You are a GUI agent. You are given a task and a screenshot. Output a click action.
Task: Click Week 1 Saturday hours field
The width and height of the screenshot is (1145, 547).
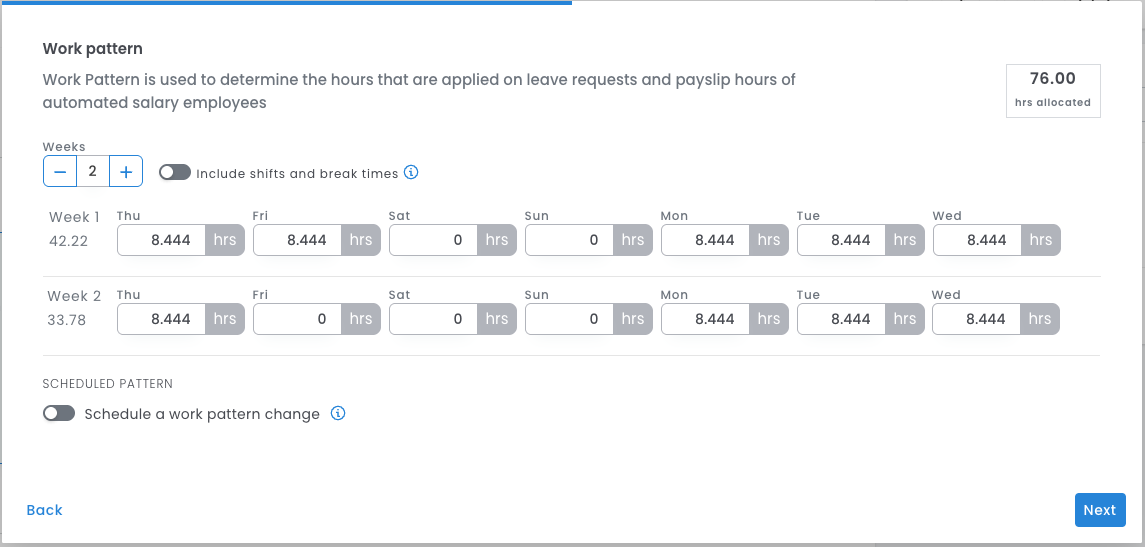(x=434, y=240)
